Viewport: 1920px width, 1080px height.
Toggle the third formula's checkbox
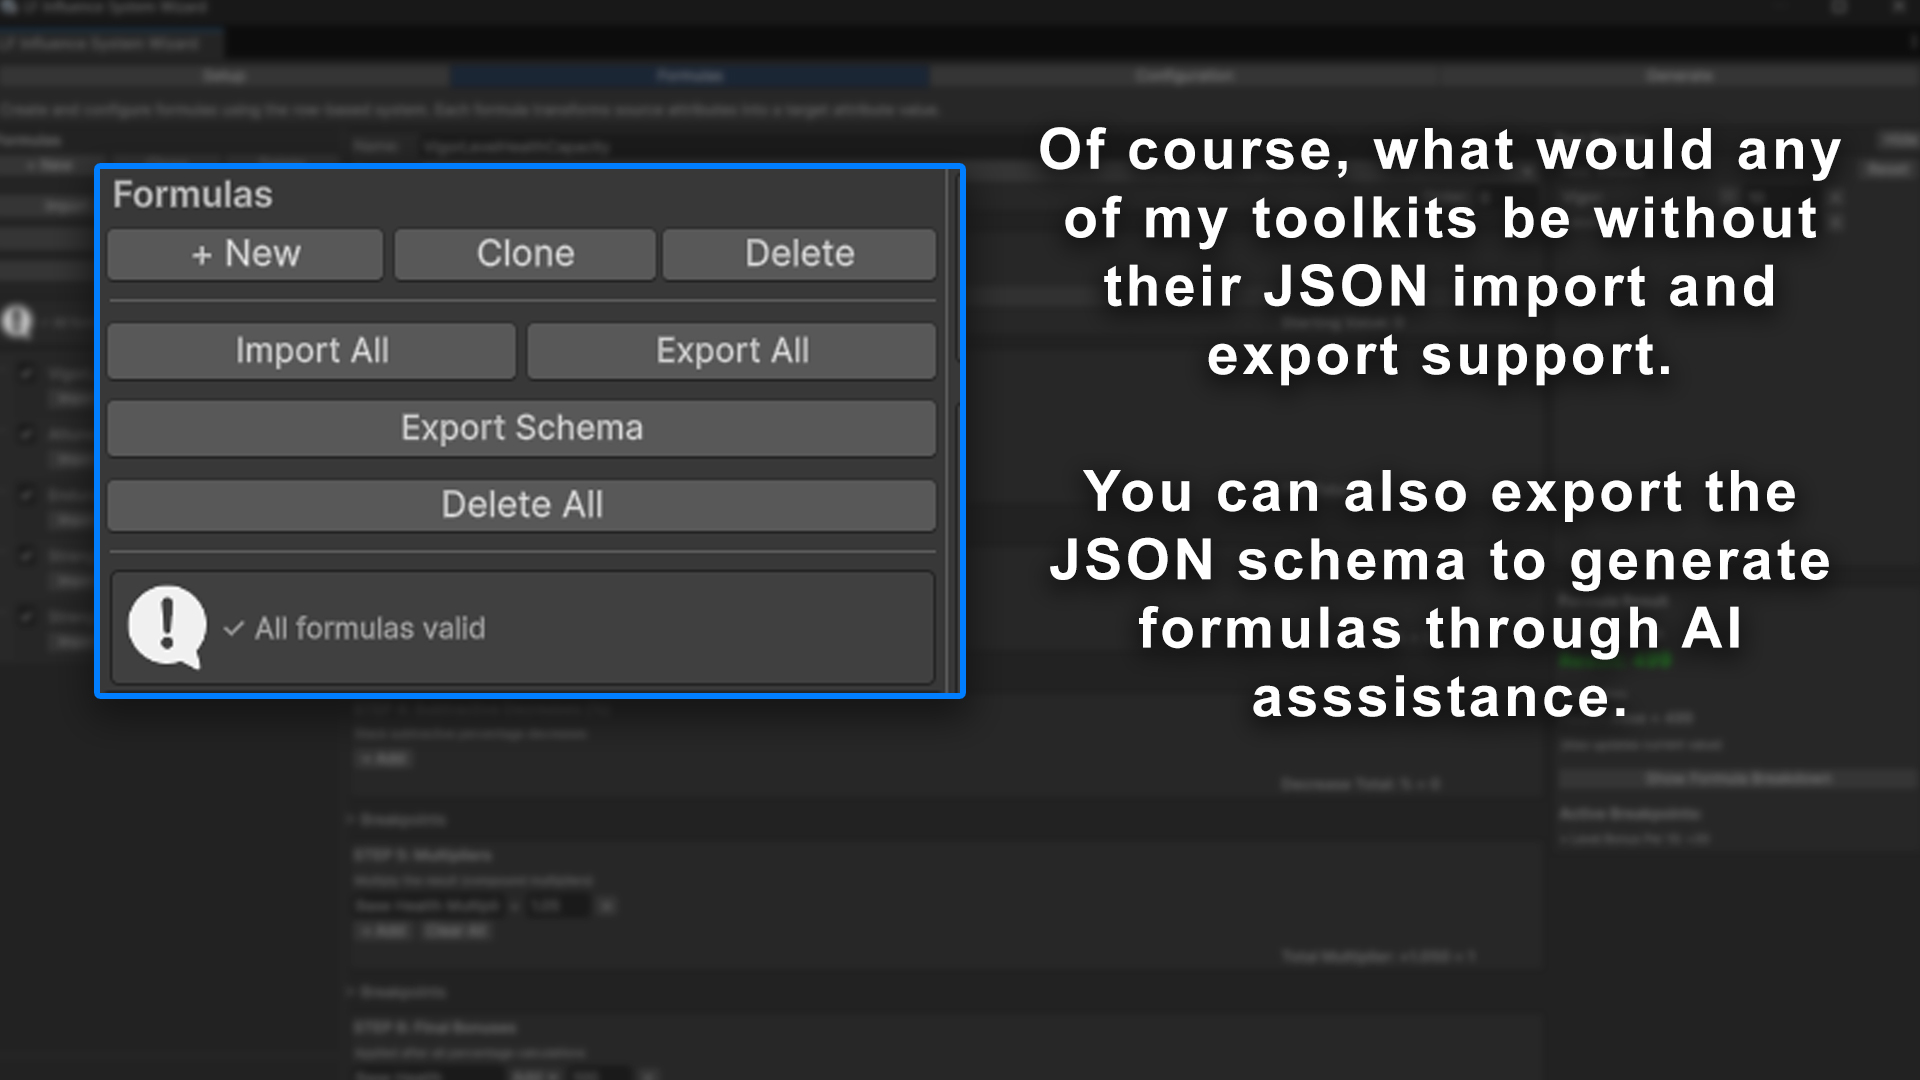pyautogui.click(x=25, y=495)
